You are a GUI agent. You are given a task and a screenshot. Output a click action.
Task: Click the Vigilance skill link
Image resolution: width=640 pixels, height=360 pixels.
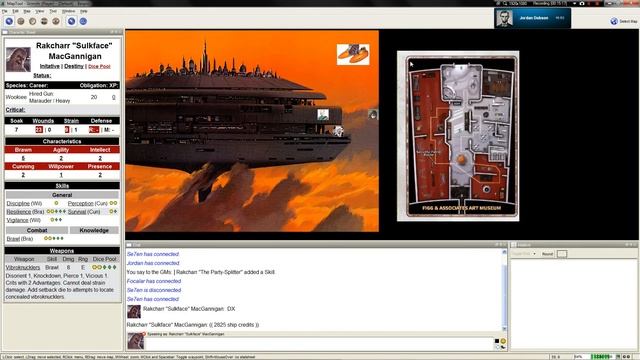[17, 220]
